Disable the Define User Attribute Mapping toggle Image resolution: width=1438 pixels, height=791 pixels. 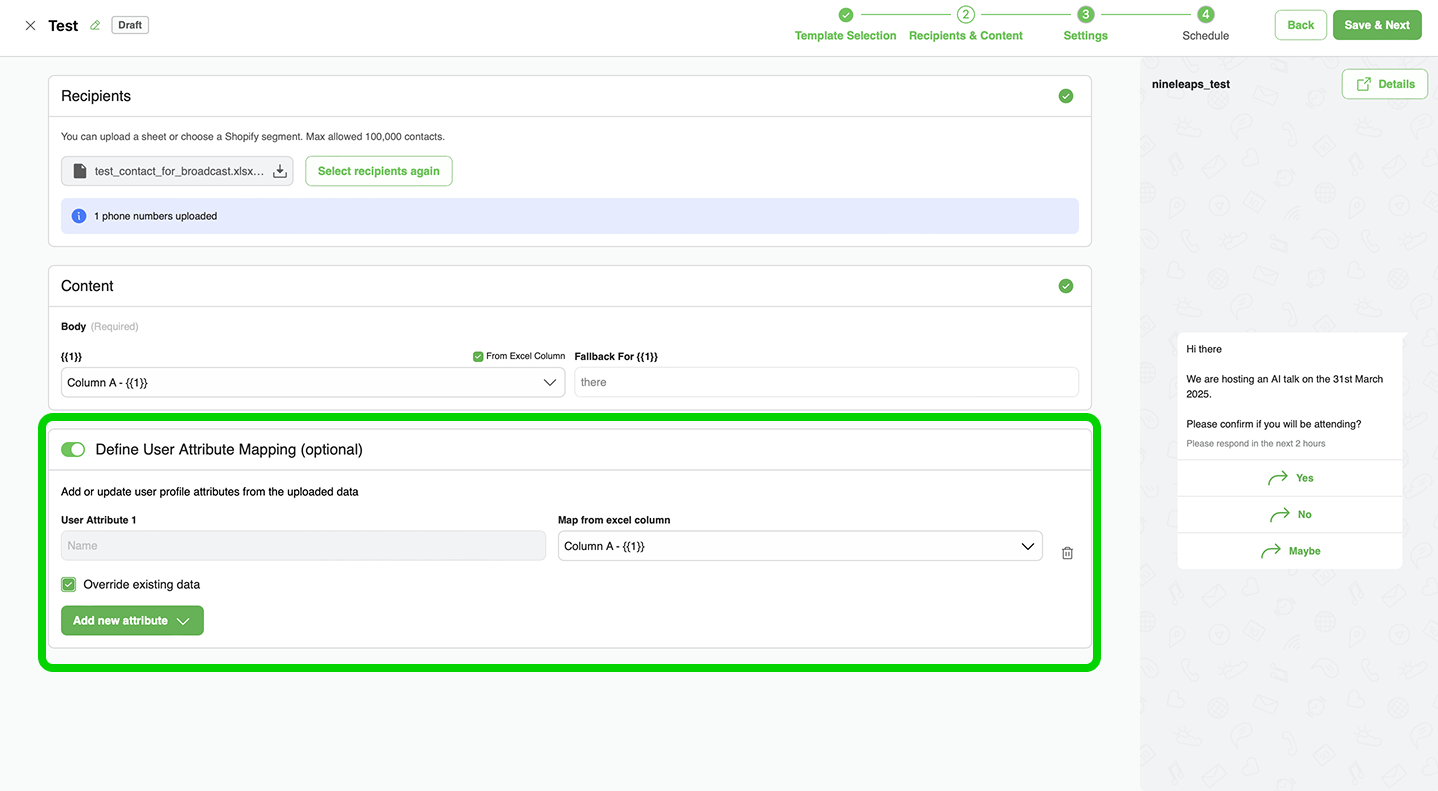(73, 450)
